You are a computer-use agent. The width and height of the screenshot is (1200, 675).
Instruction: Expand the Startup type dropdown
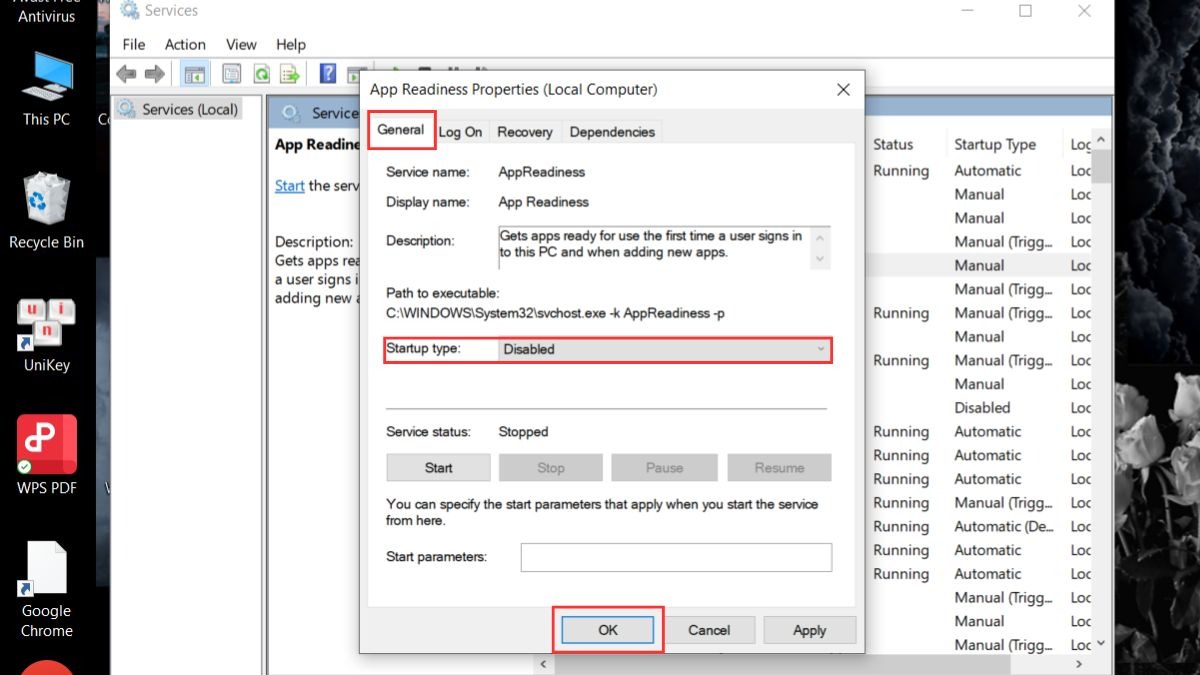pos(665,349)
